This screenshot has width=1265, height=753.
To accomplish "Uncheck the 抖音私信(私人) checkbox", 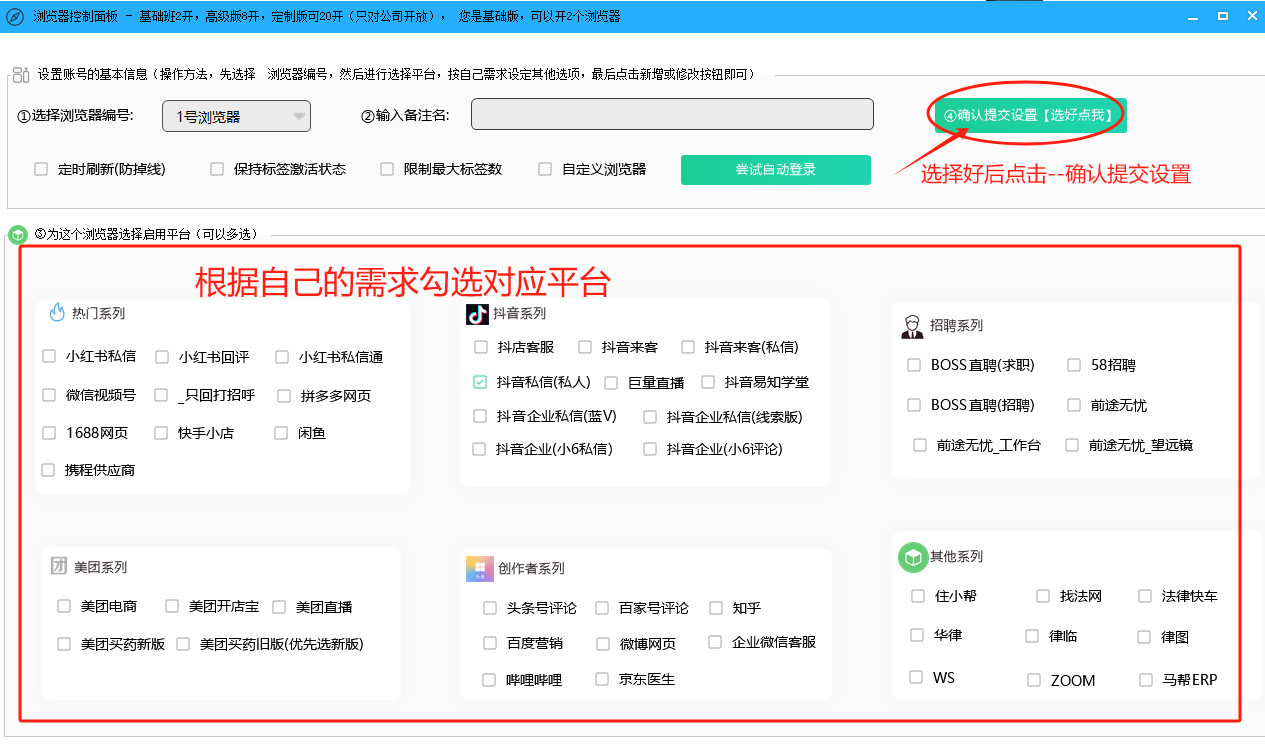I will coord(480,382).
